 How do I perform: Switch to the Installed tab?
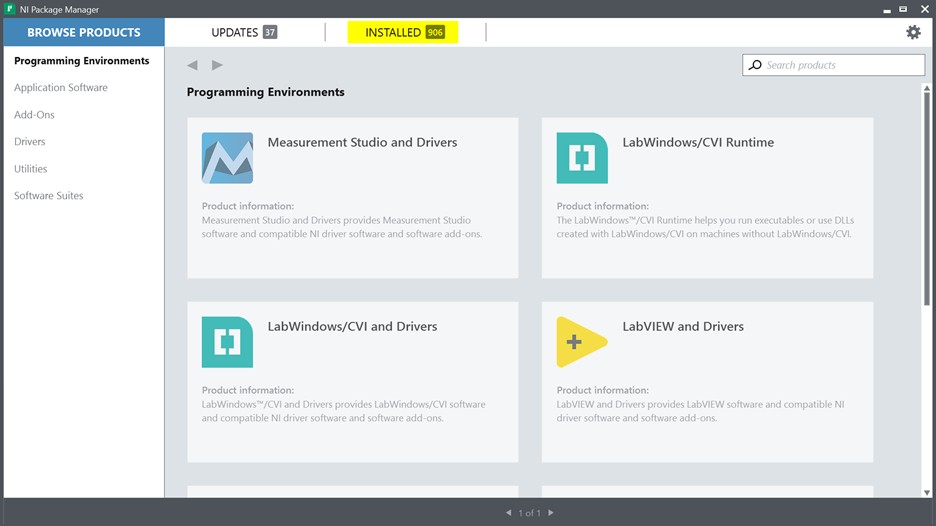pos(403,32)
